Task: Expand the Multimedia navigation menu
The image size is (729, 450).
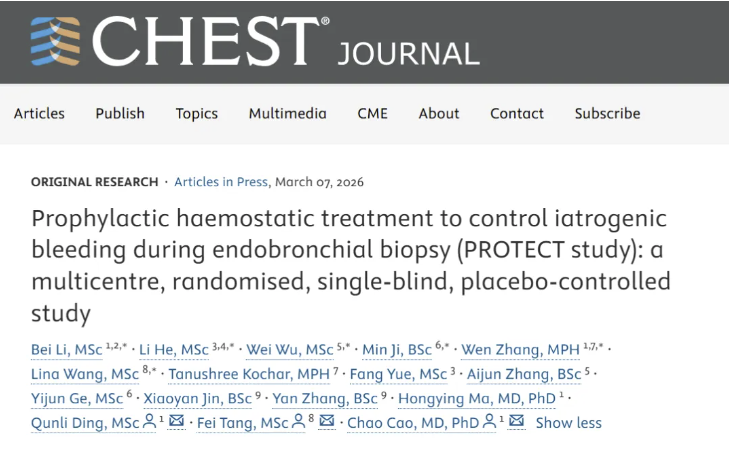Action: coord(287,113)
